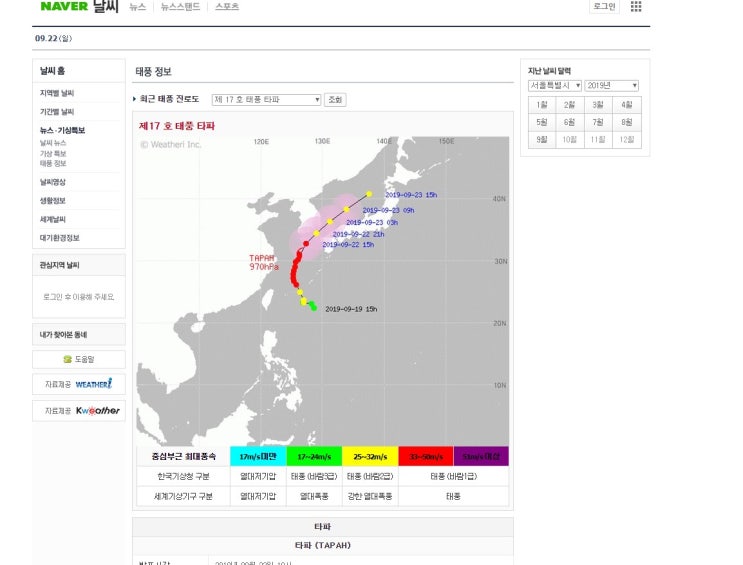
Task: Open 뉴스·기상특보 in the sidebar
Action: 62,130
